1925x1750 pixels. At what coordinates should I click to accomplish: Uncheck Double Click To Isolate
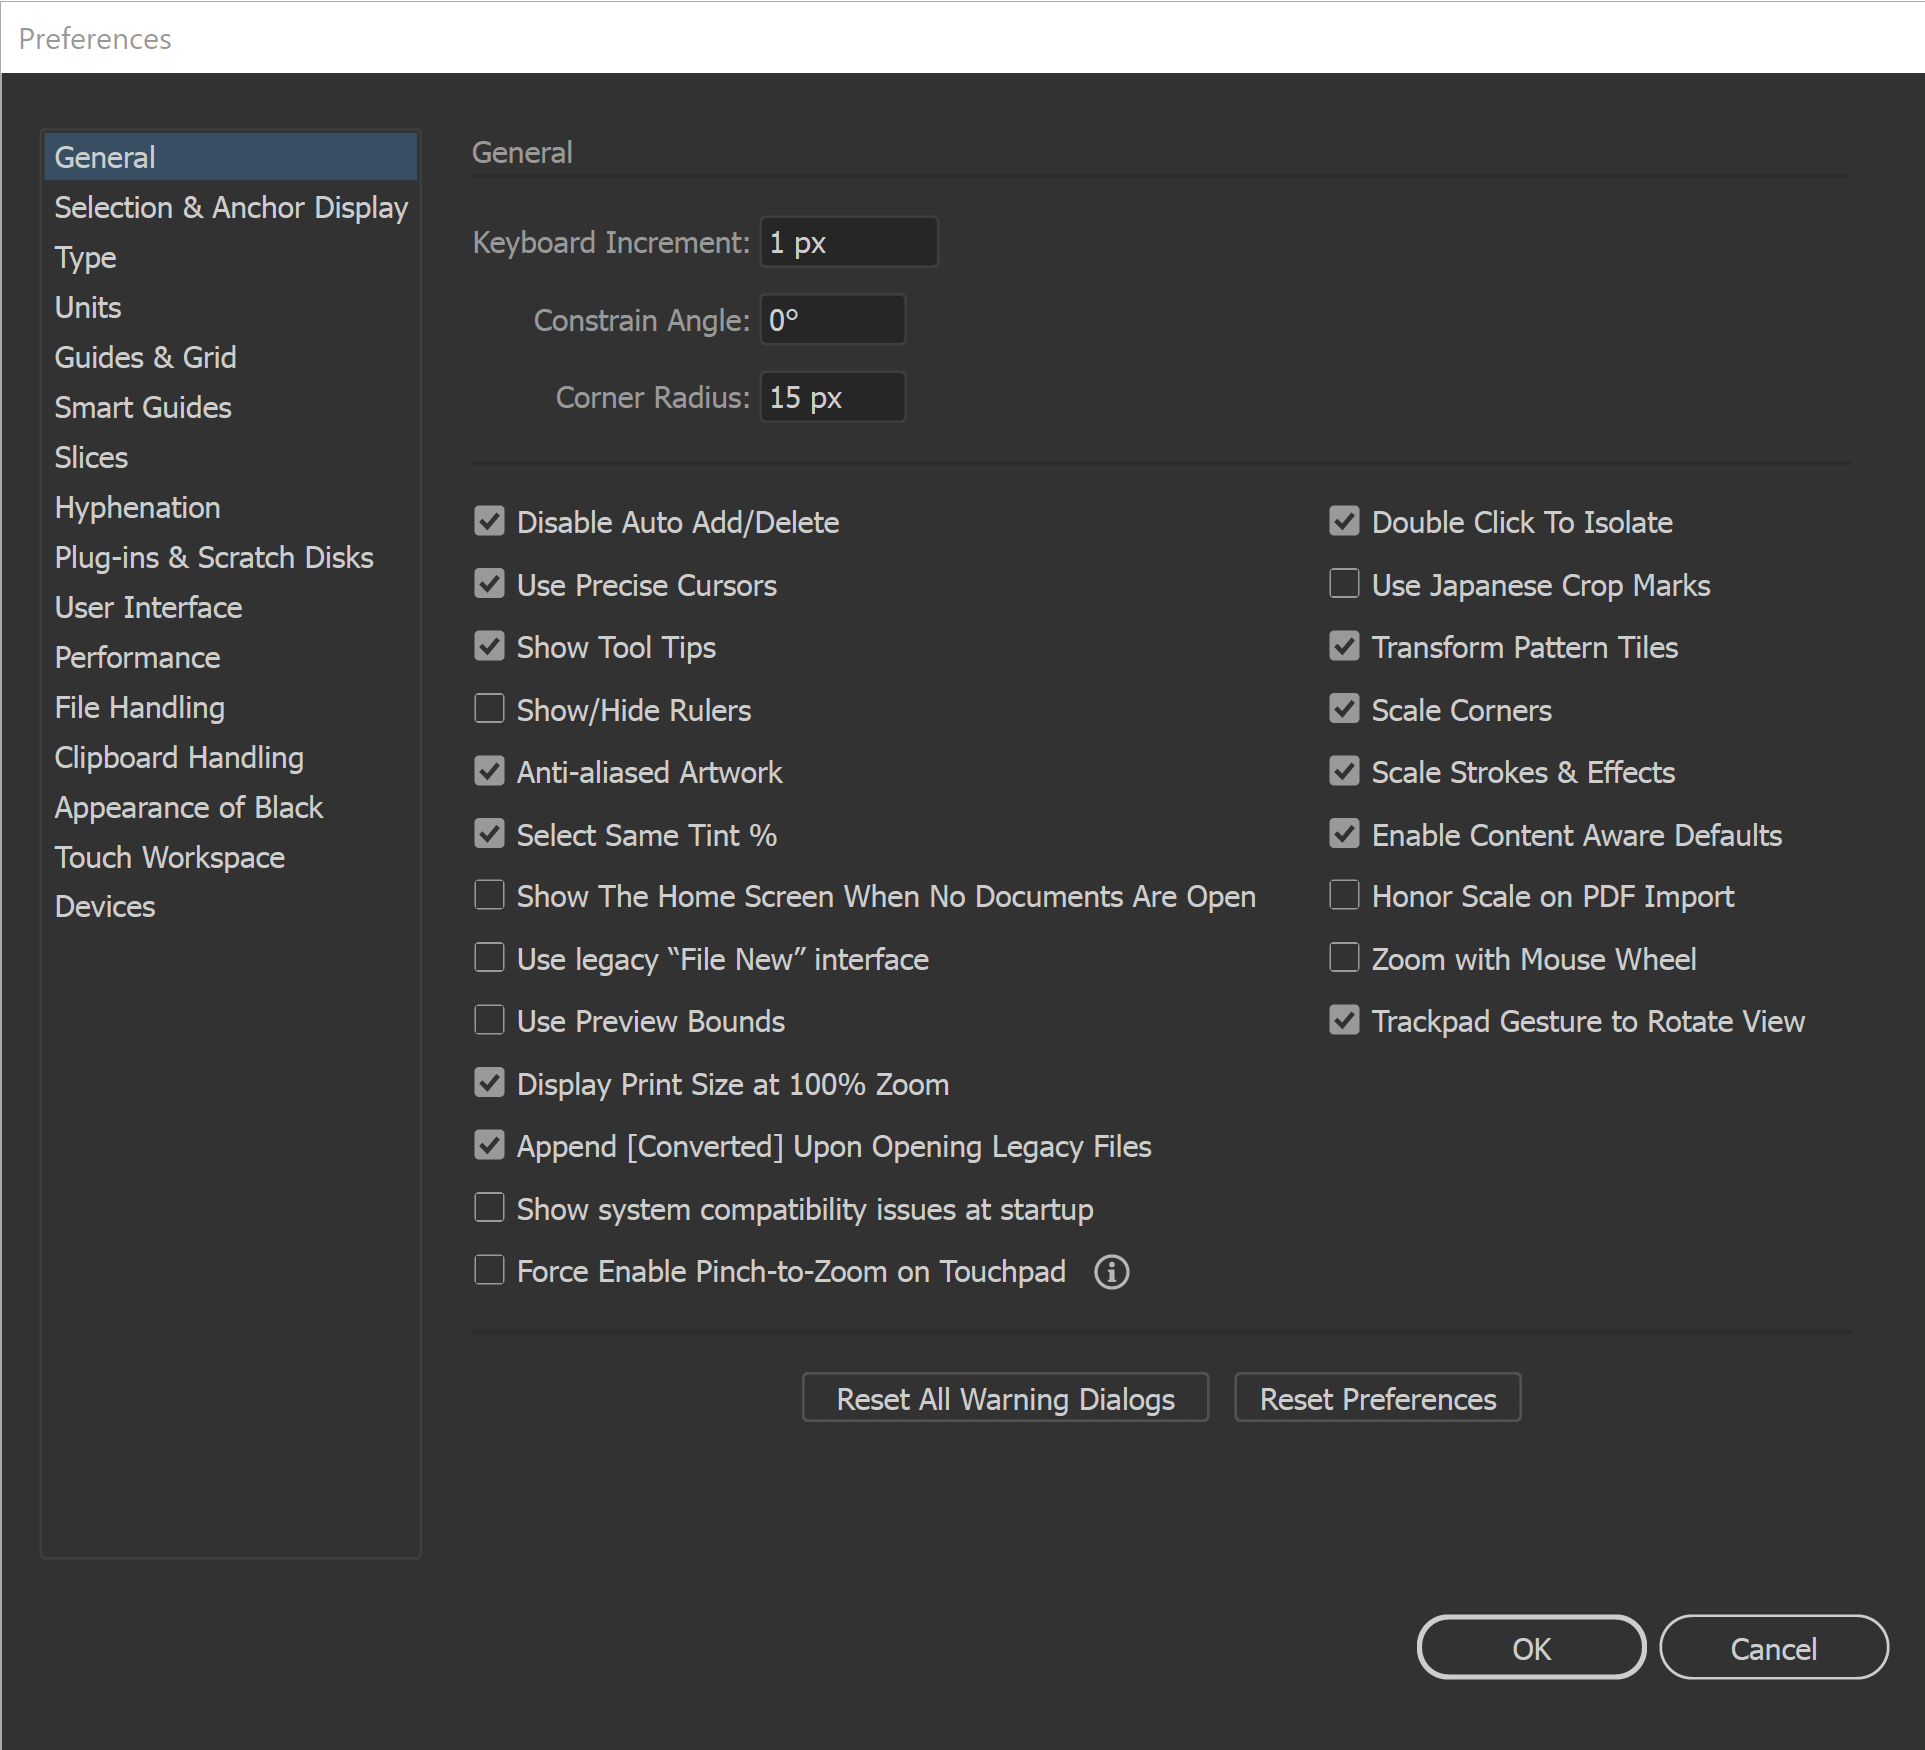pos(1344,521)
